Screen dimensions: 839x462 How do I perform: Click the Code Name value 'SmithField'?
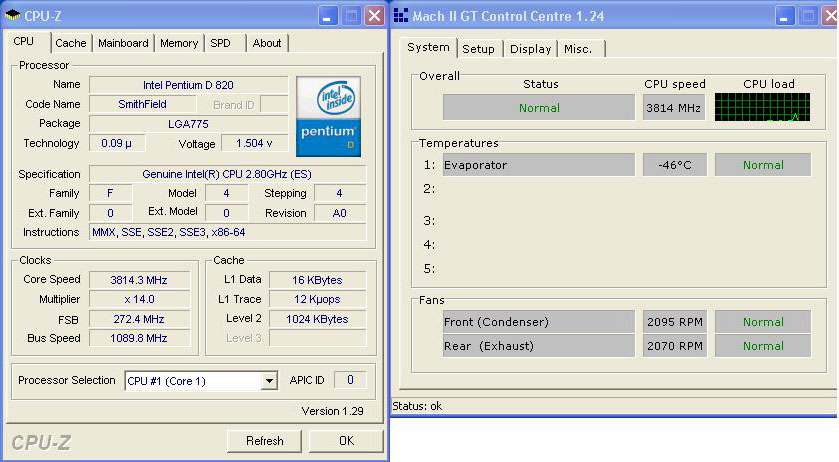tap(142, 104)
